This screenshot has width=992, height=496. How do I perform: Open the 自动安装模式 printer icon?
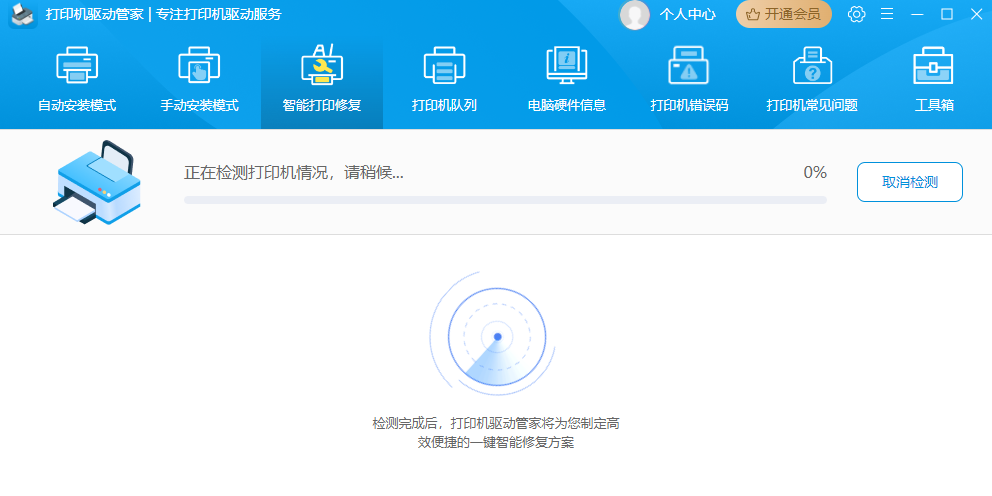pyautogui.click(x=77, y=67)
